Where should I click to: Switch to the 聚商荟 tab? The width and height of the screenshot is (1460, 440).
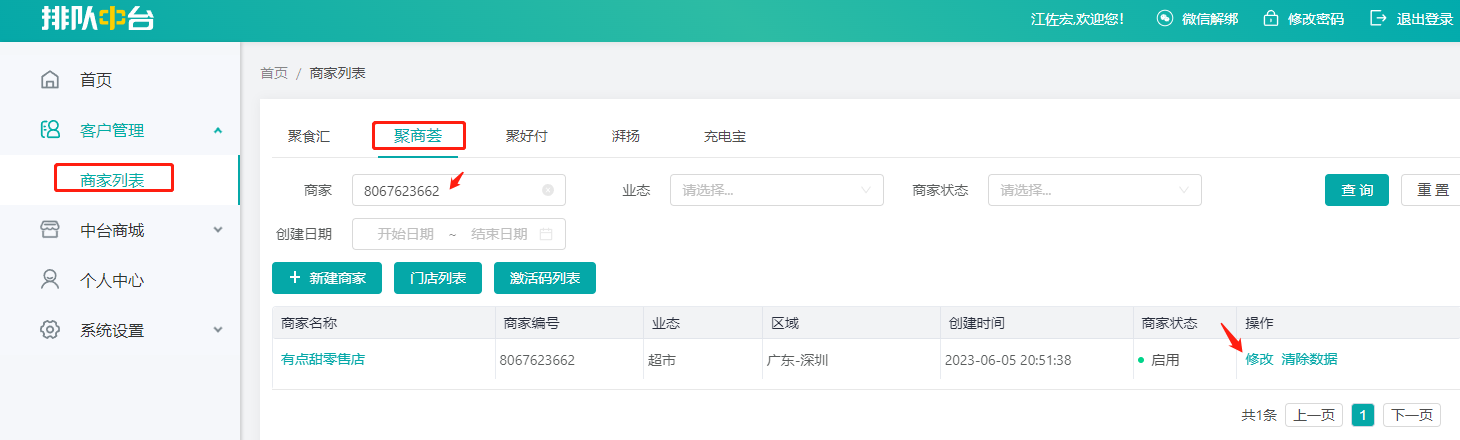pyautogui.click(x=418, y=136)
